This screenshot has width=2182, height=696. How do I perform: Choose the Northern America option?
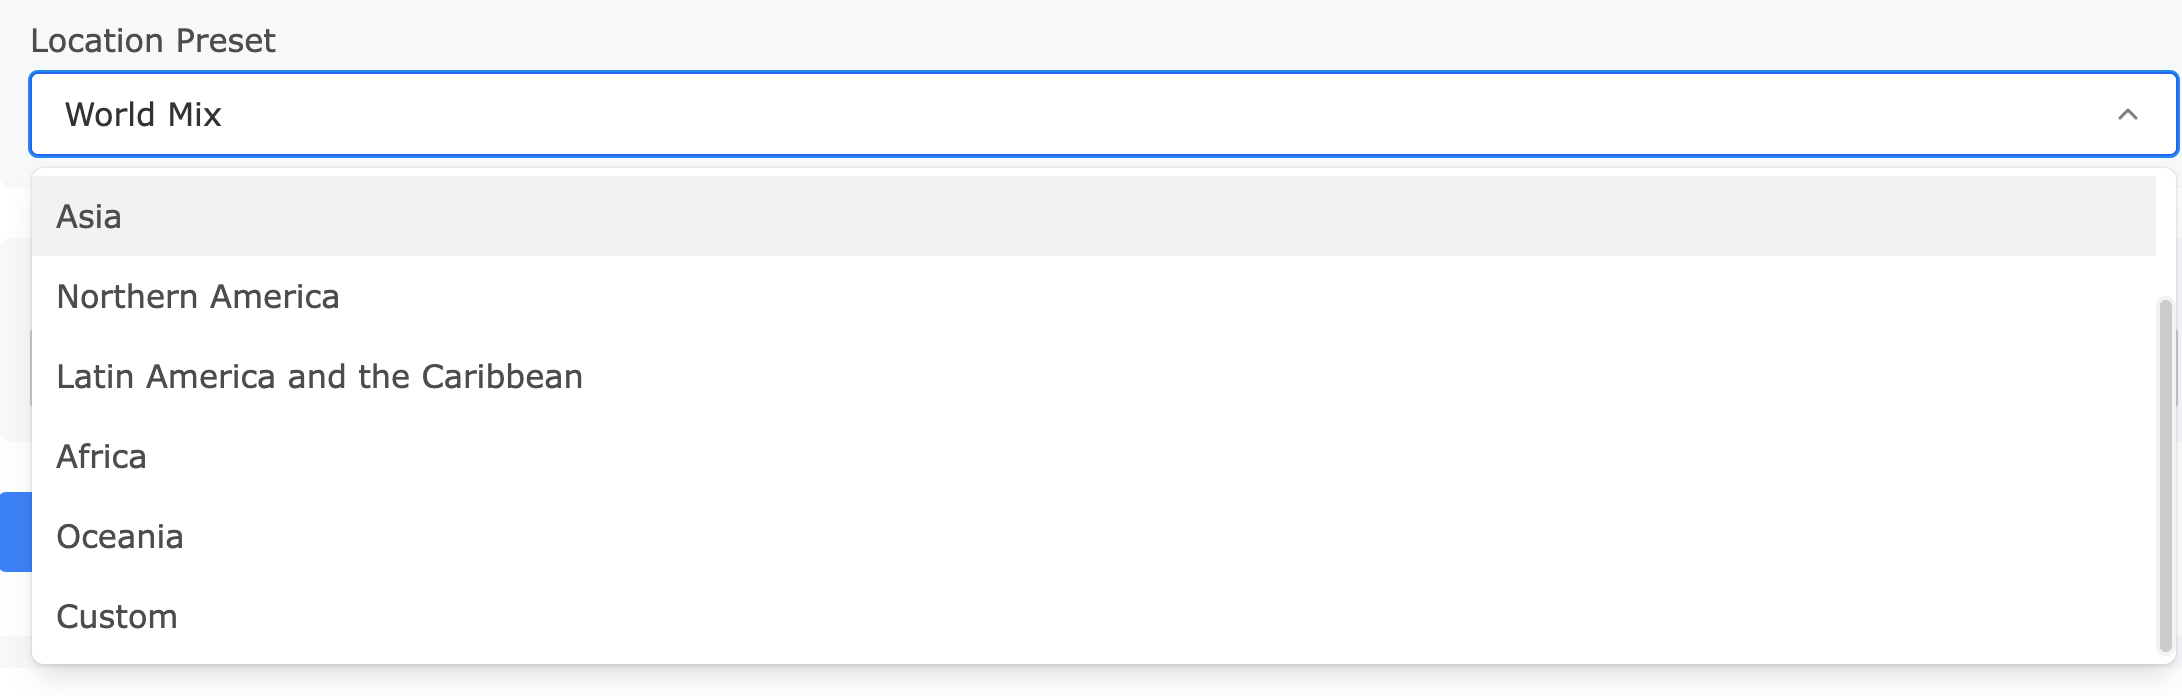(198, 297)
